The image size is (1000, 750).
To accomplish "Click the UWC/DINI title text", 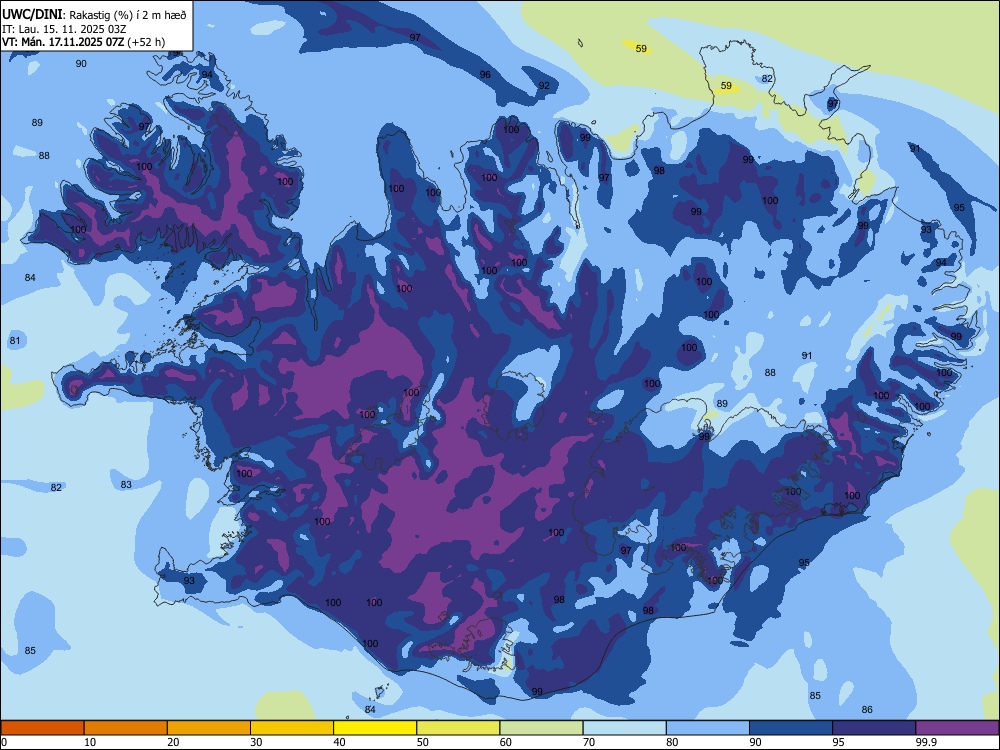I will 32,14.
